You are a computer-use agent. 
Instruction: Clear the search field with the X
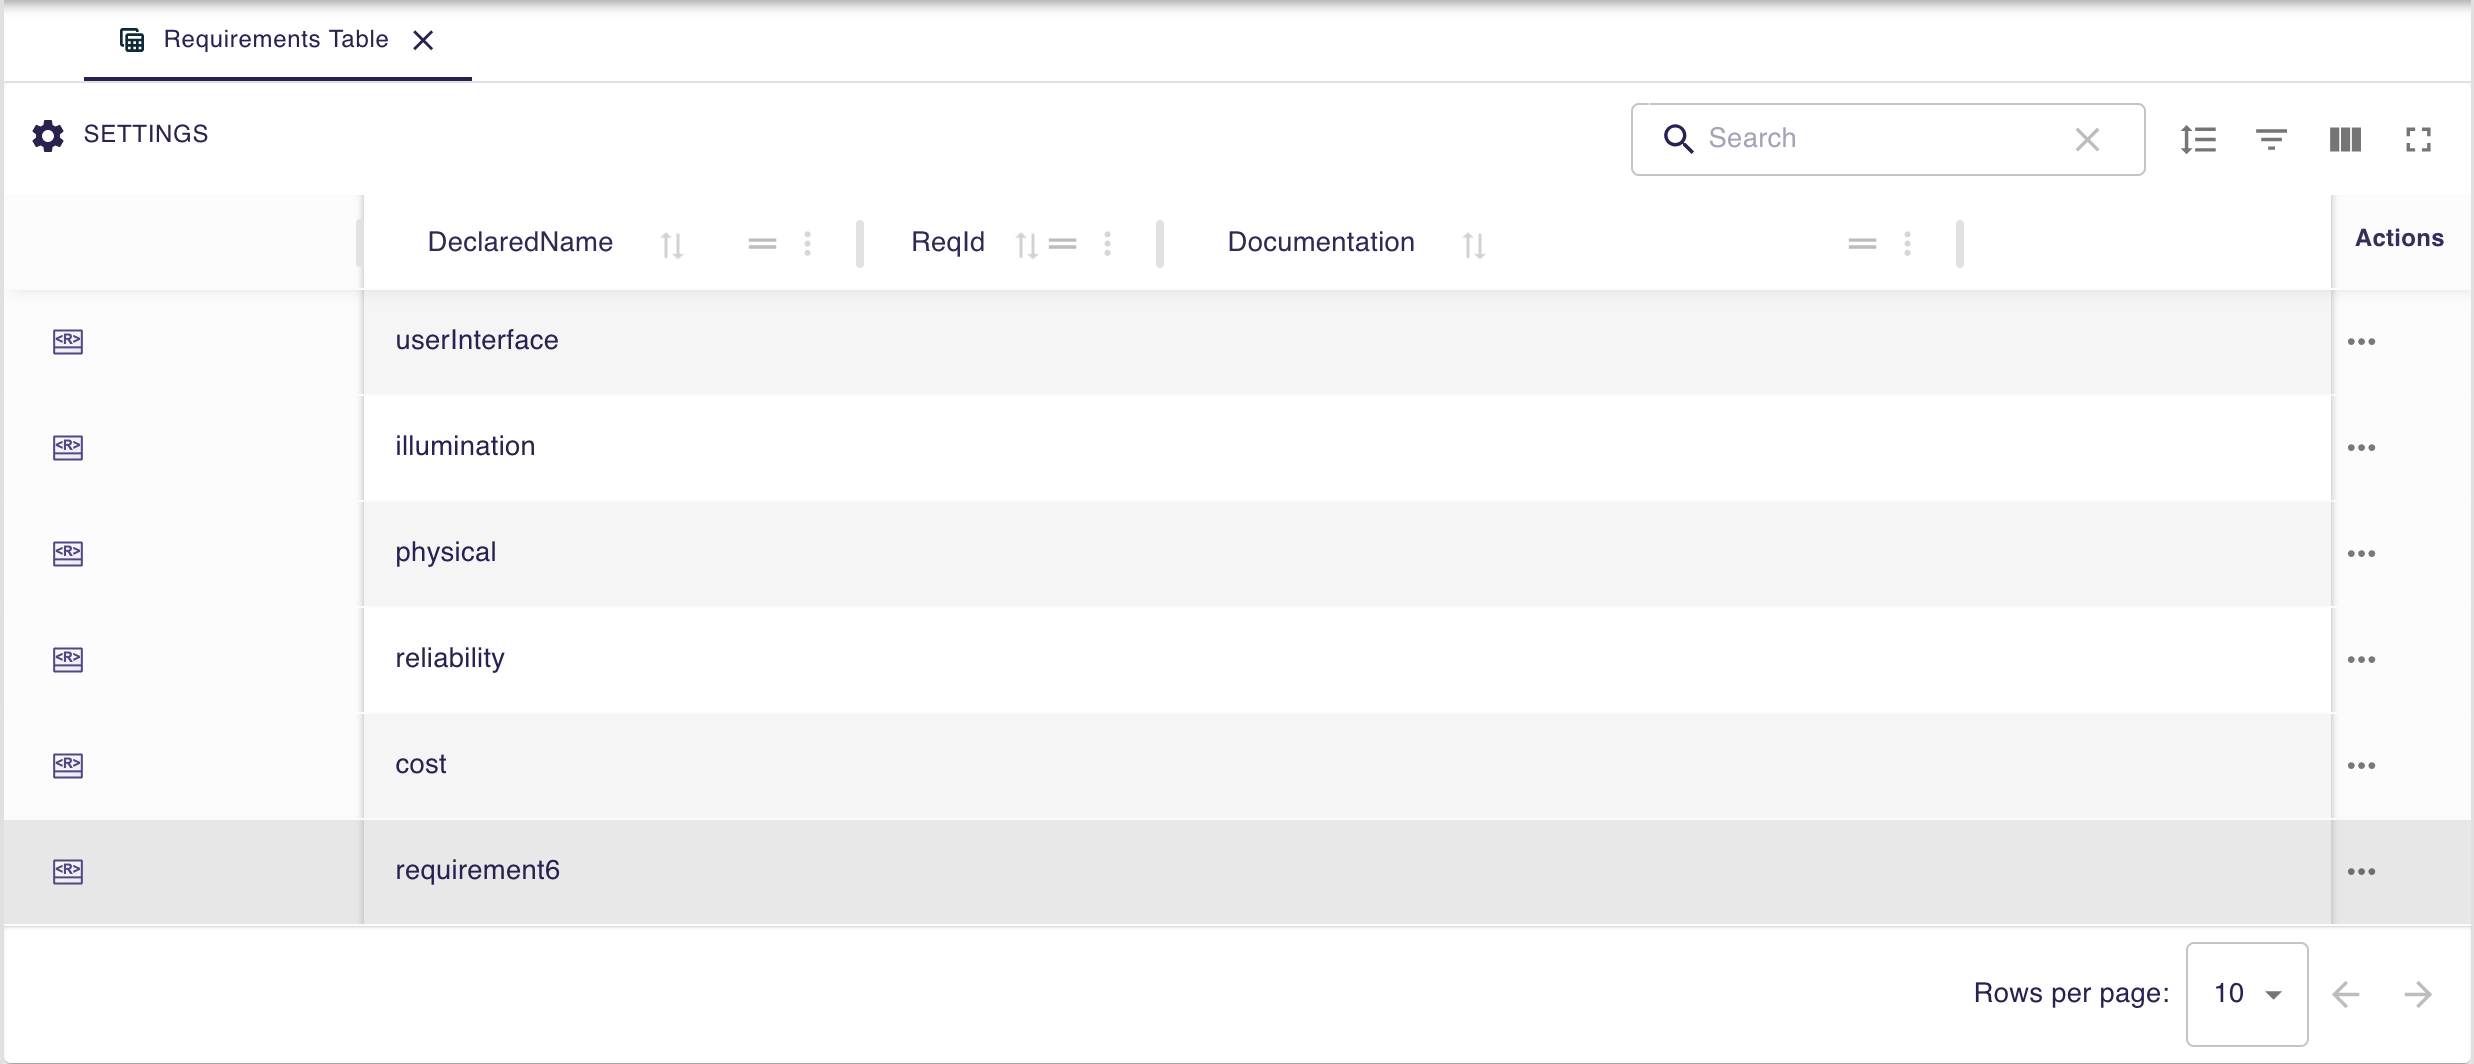pos(2087,139)
